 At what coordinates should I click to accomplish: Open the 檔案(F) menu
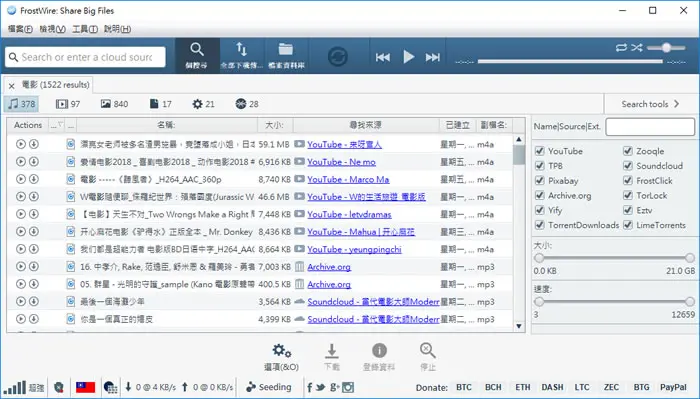pyautogui.click(x=20, y=29)
